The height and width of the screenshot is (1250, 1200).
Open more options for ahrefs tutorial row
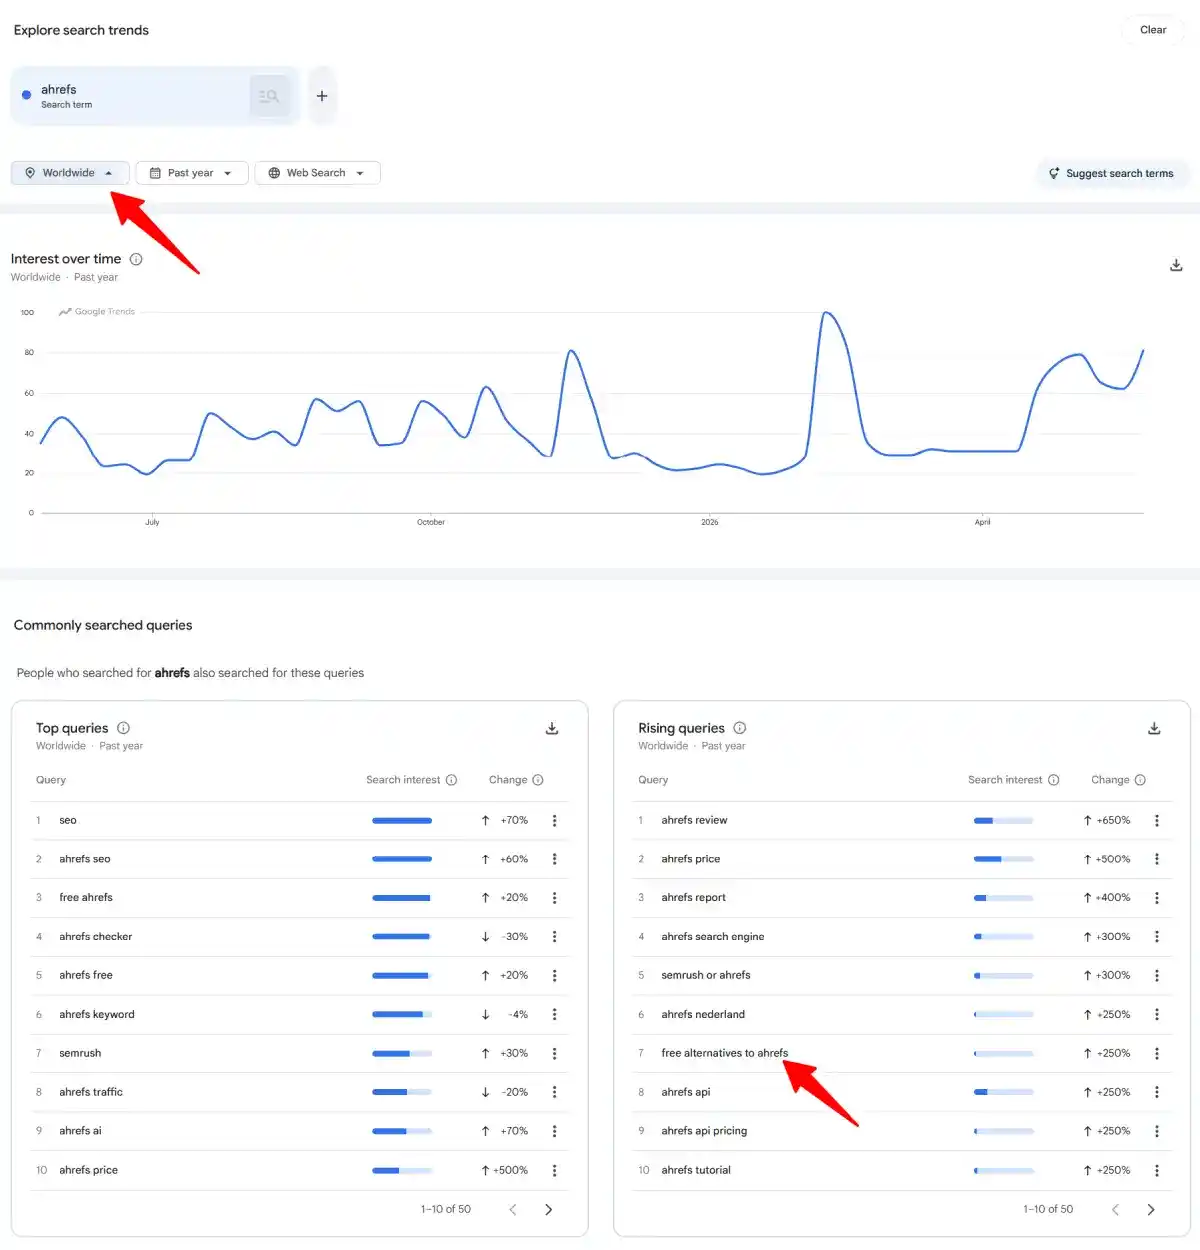point(1157,1170)
